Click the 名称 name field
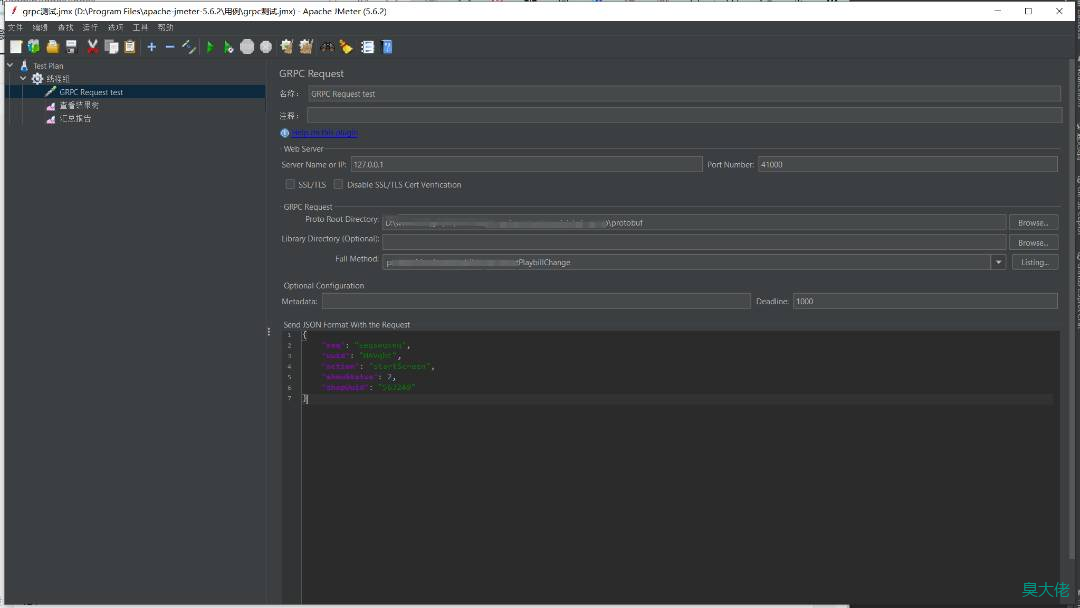The image size is (1080, 608). 684,94
